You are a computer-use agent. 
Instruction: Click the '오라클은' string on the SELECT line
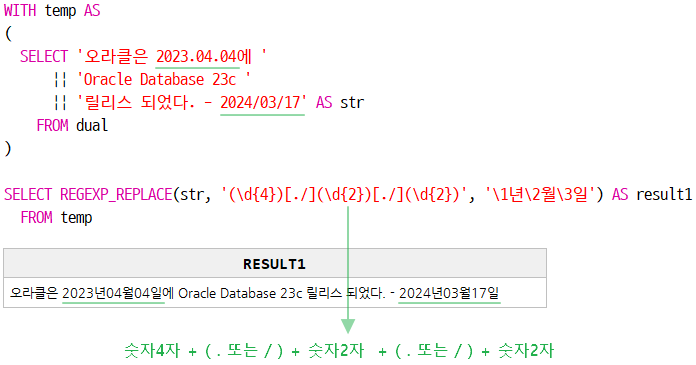(115, 56)
